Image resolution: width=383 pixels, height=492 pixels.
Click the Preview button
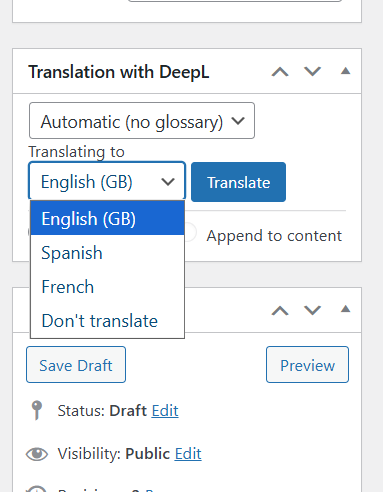pyautogui.click(x=307, y=365)
